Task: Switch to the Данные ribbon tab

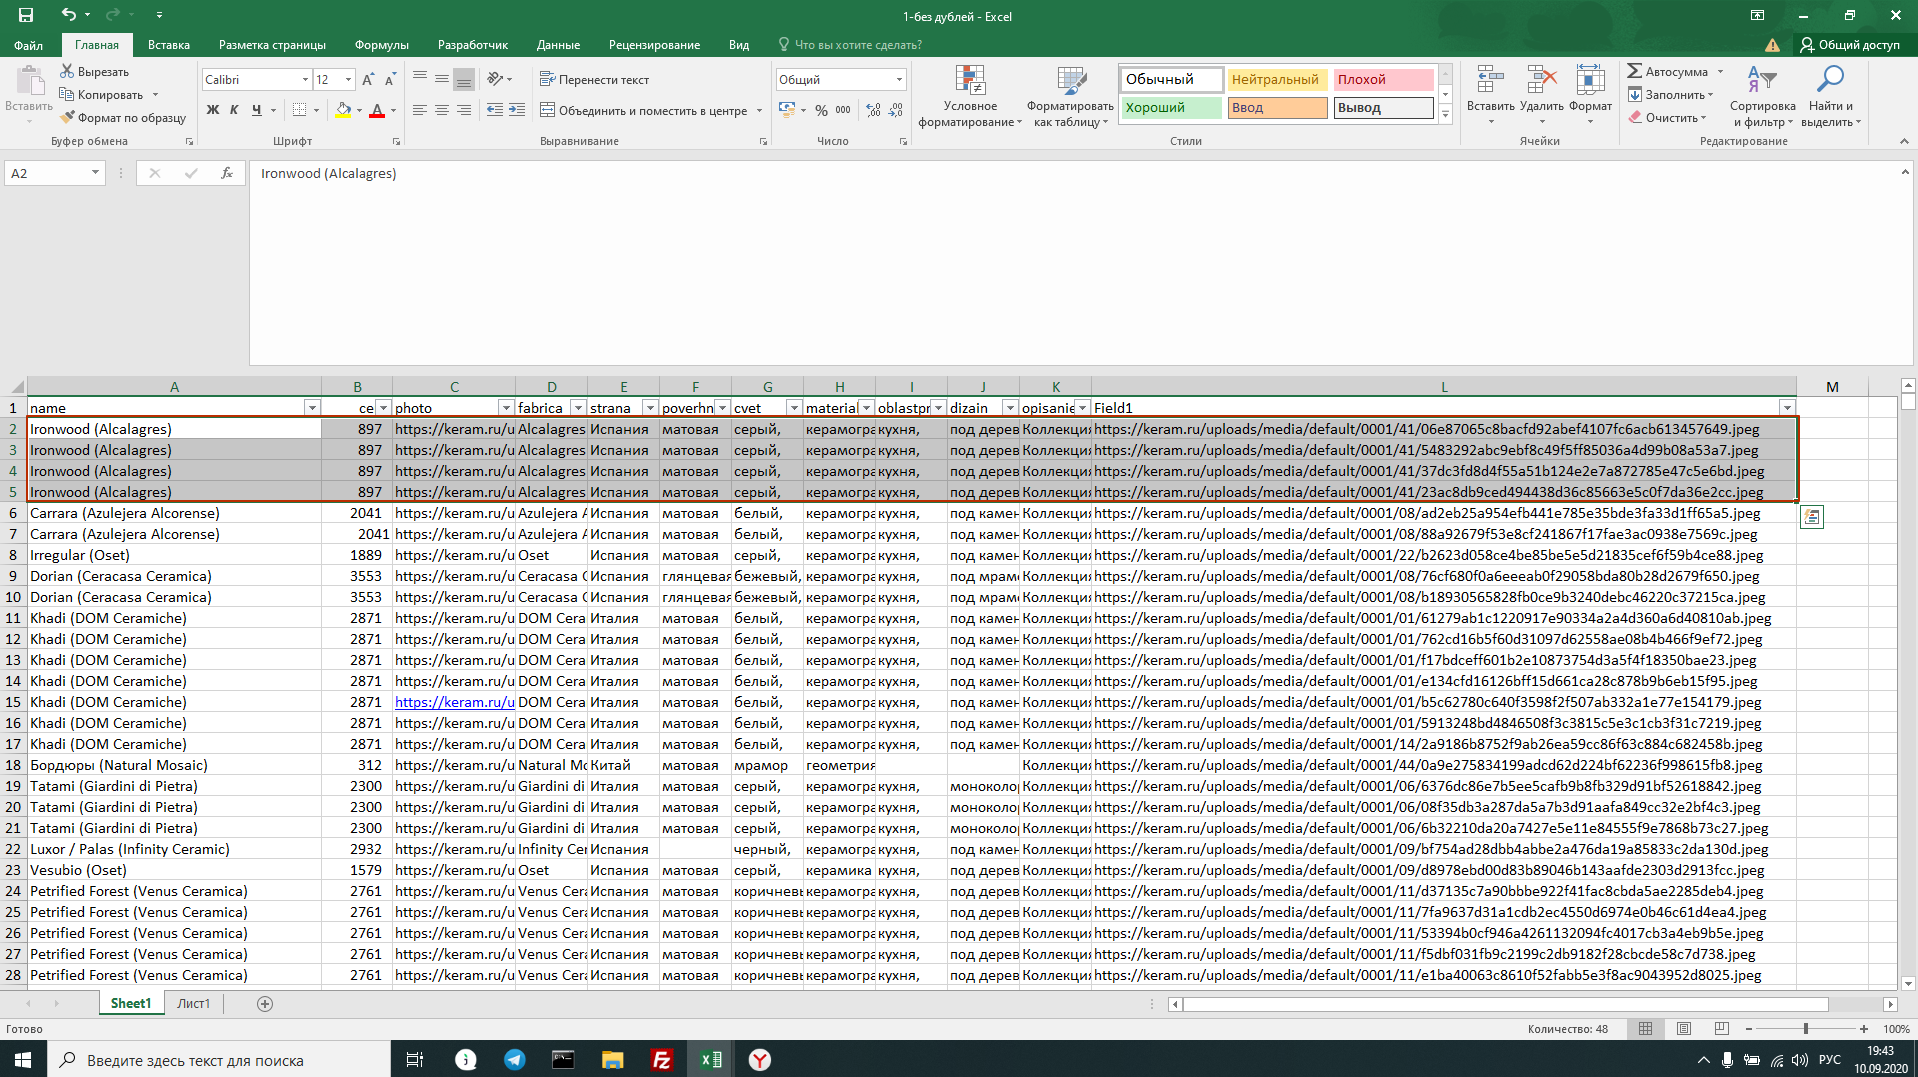Action: coord(558,45)
